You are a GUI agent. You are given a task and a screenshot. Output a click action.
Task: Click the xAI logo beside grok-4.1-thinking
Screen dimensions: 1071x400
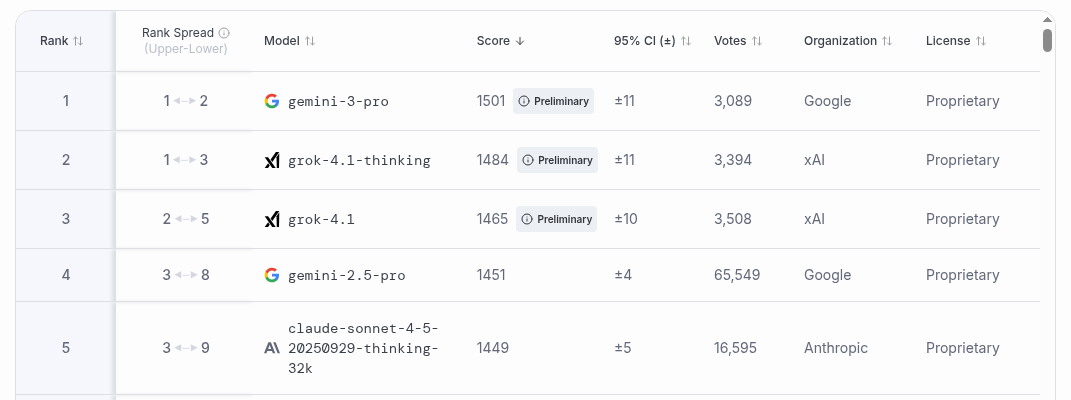271,160
